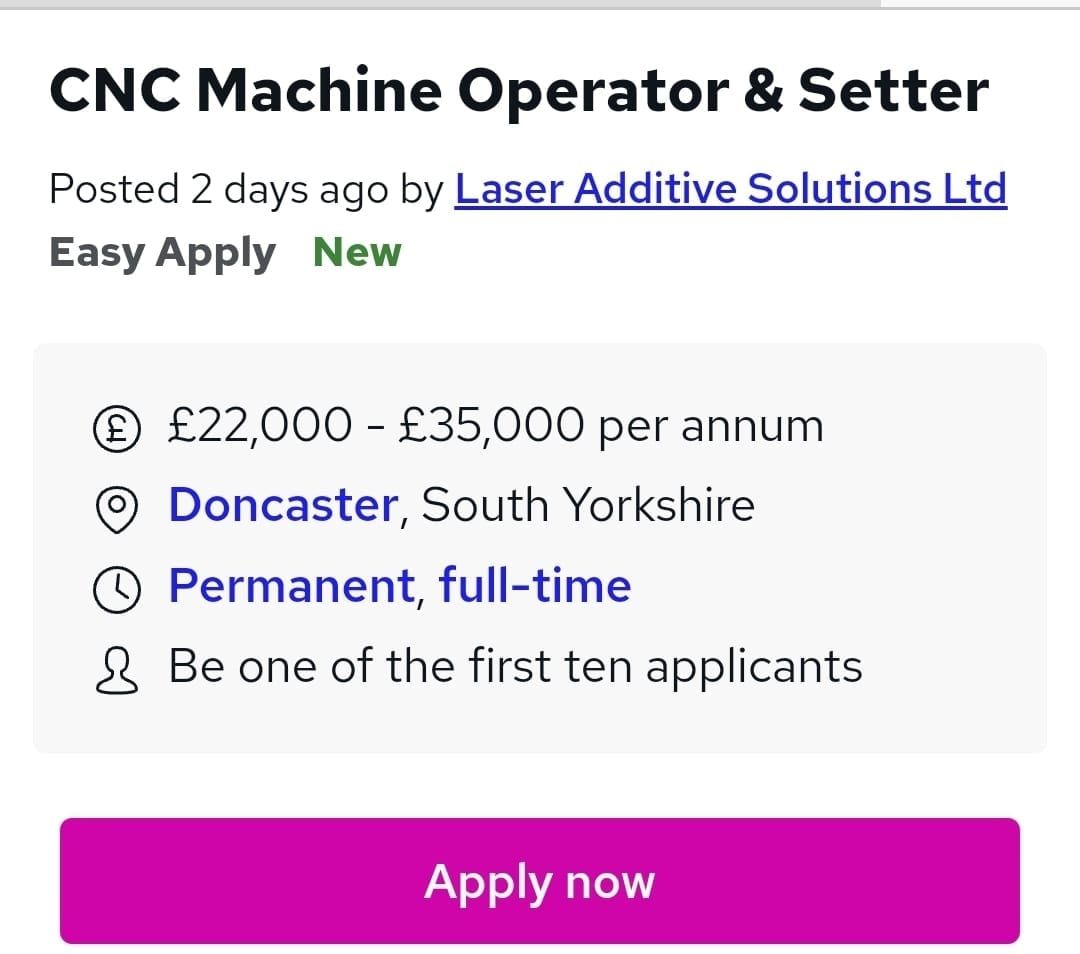Image resolution: width=1080 pixels, height=954 pixels.
Task: Click the pound salary icon
Action: pyautogui.click(x=118, y=424)
